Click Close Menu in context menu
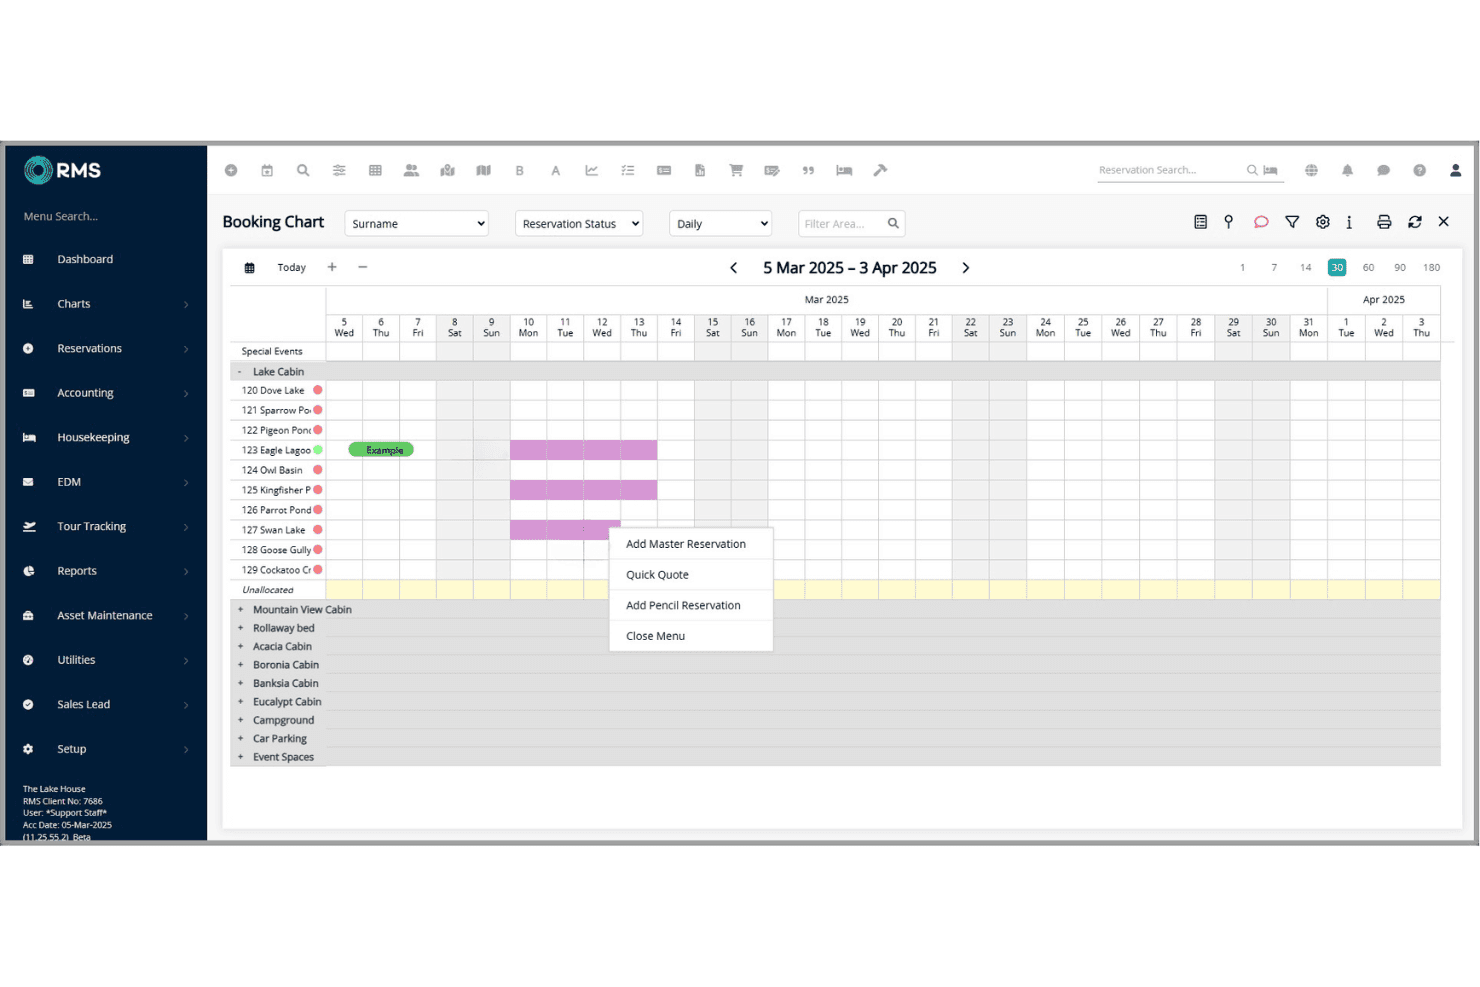 coord(691,636)
